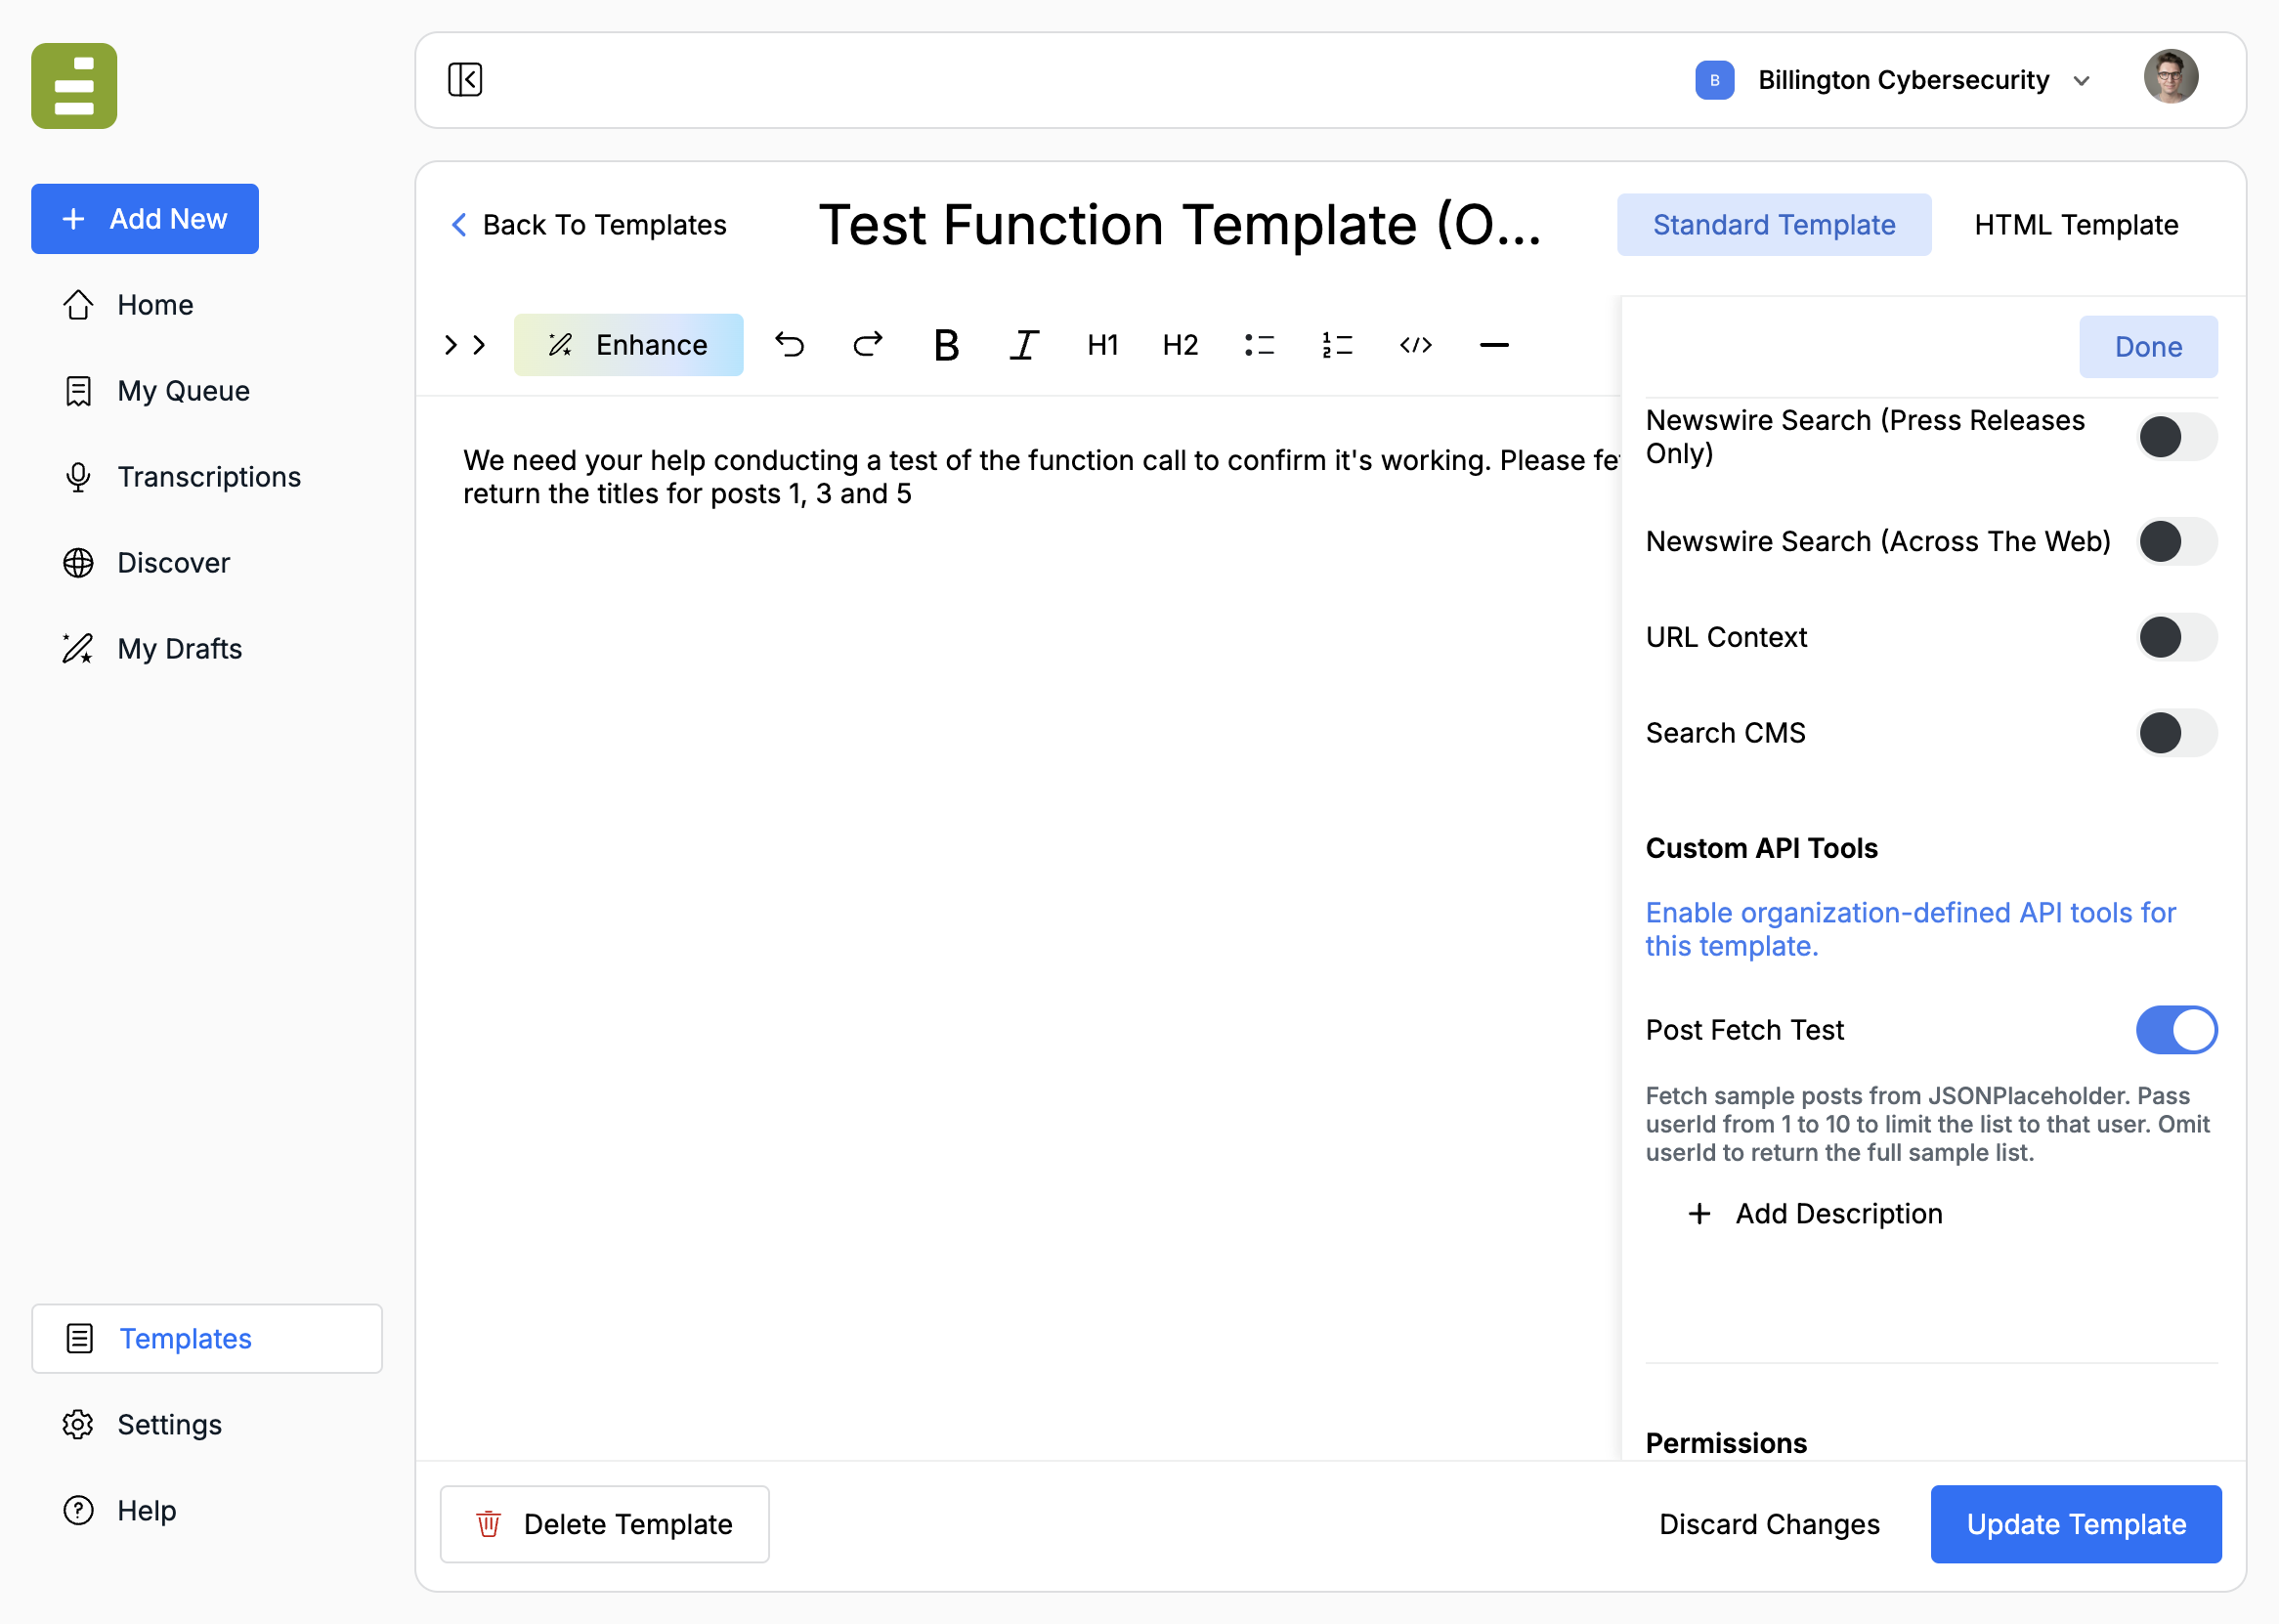The width and height of the screenshot is (2279, 1624).
Task: Click the Enhance magic wand button
Action: coord(628,345)
